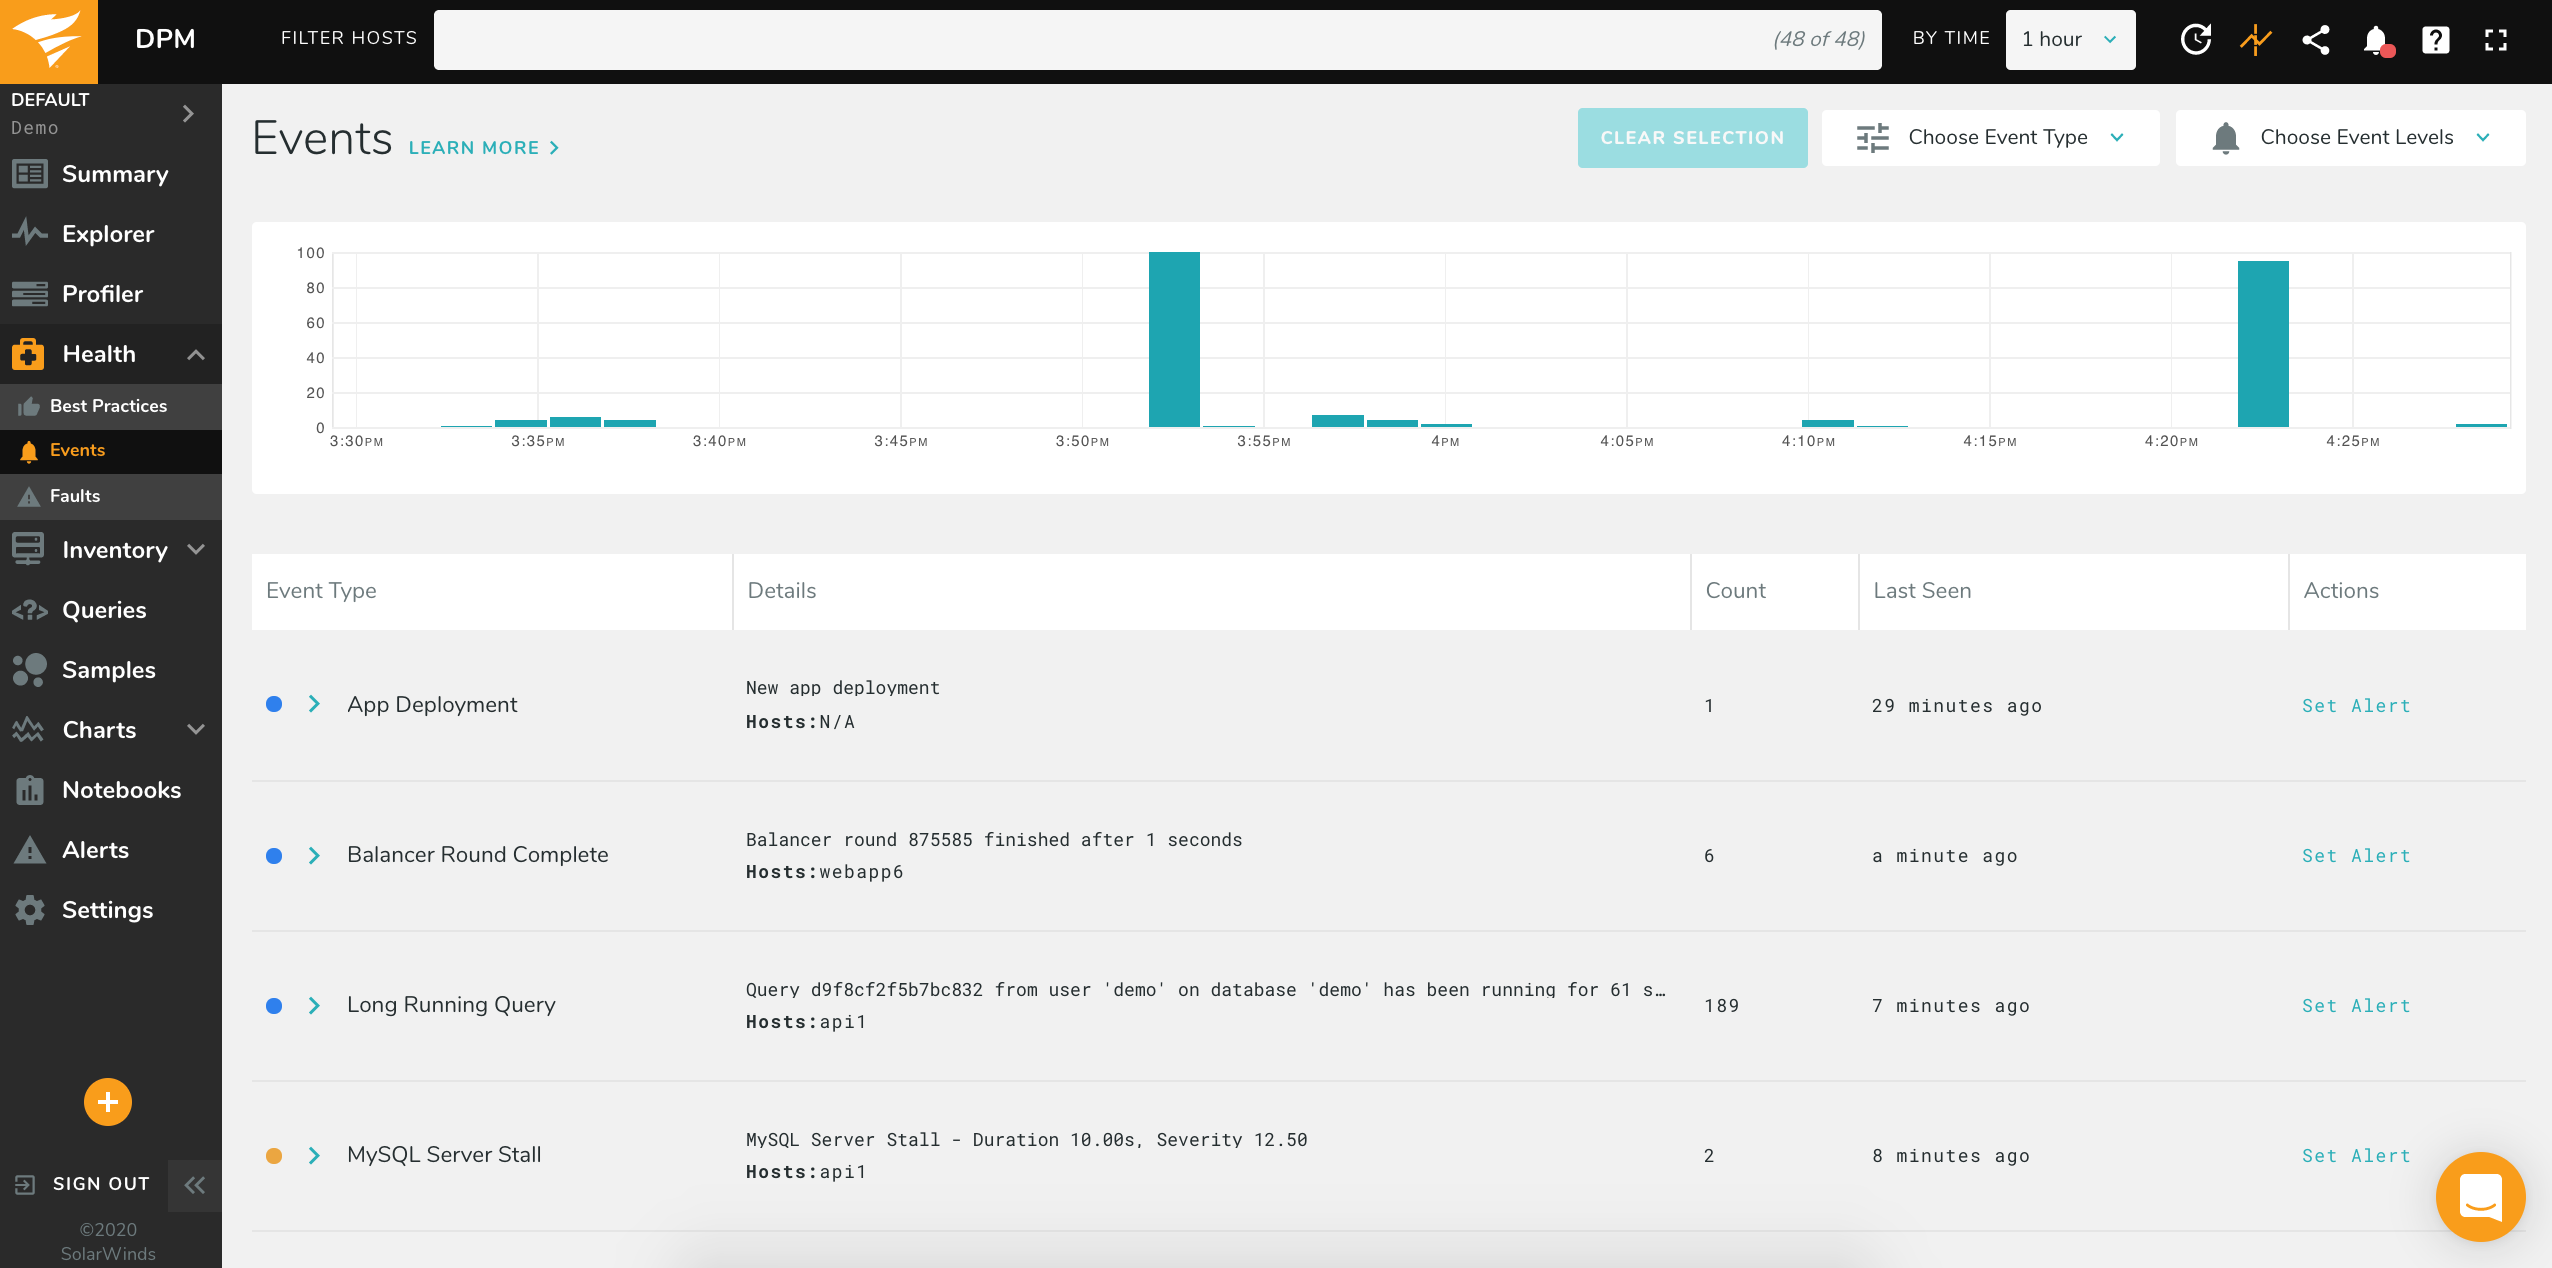Open the Profiler page
The height and width of the screenshot is (1268, 2552).
[x=102, y=294]
